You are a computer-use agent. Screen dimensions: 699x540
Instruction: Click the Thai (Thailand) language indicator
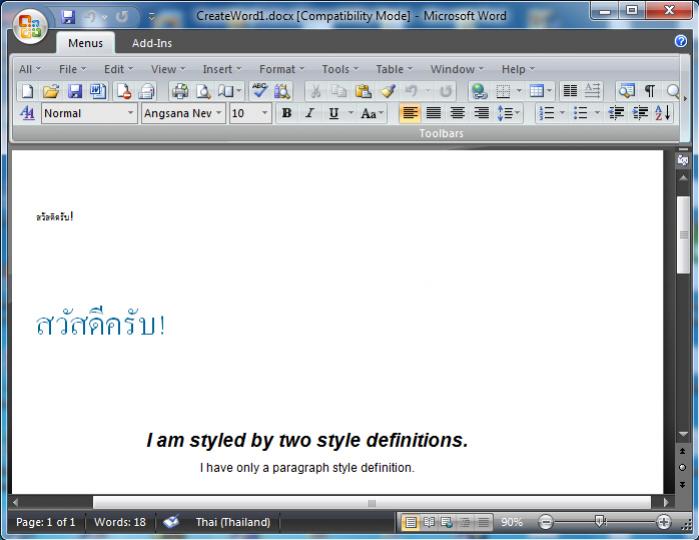[x=232, y=522]
